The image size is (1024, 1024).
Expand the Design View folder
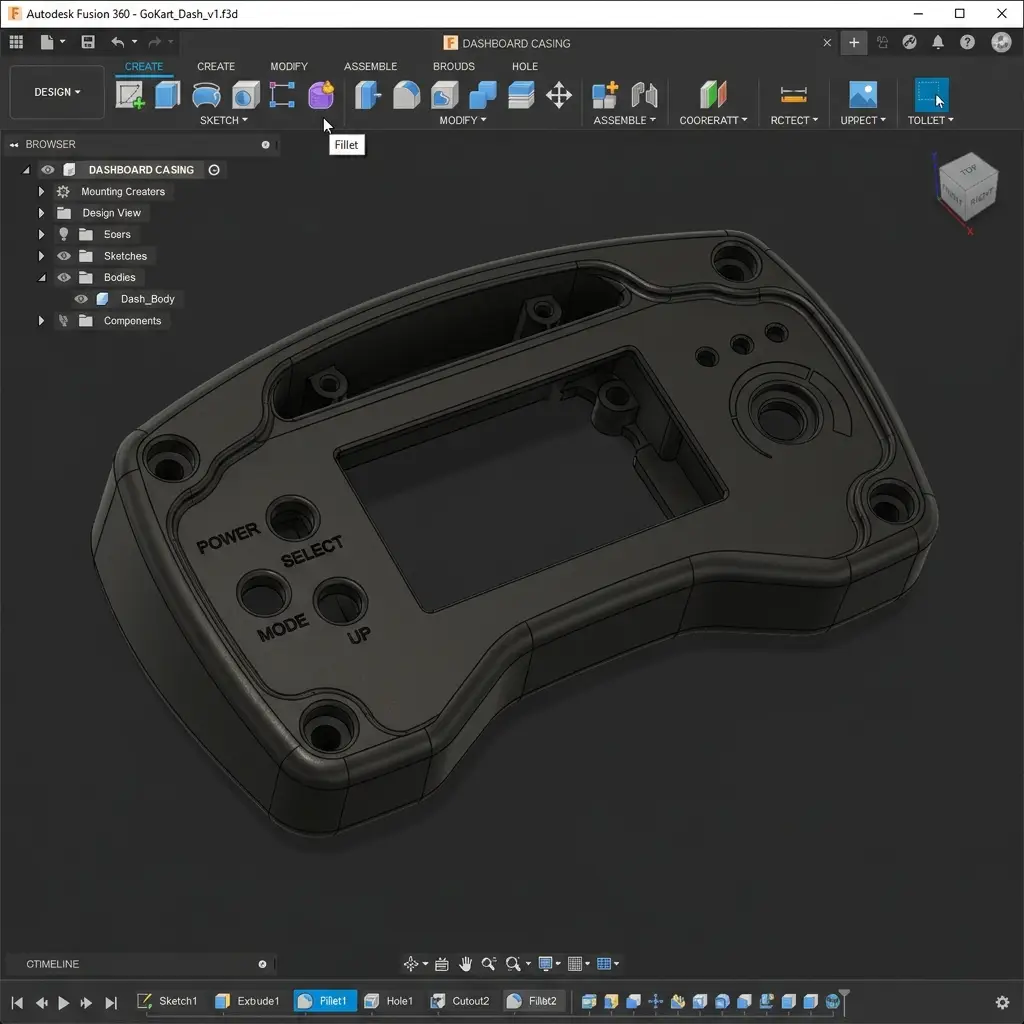coord(41,213)
